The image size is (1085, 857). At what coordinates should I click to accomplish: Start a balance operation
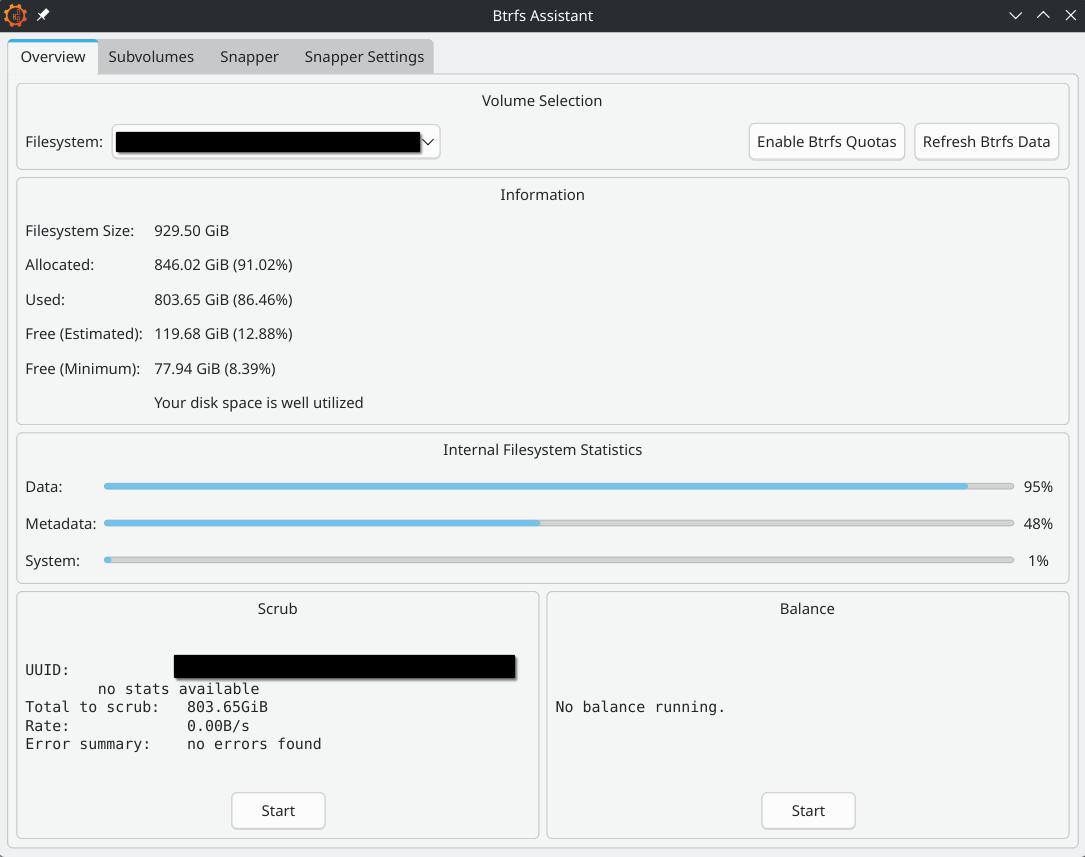[x=808, y=810]
